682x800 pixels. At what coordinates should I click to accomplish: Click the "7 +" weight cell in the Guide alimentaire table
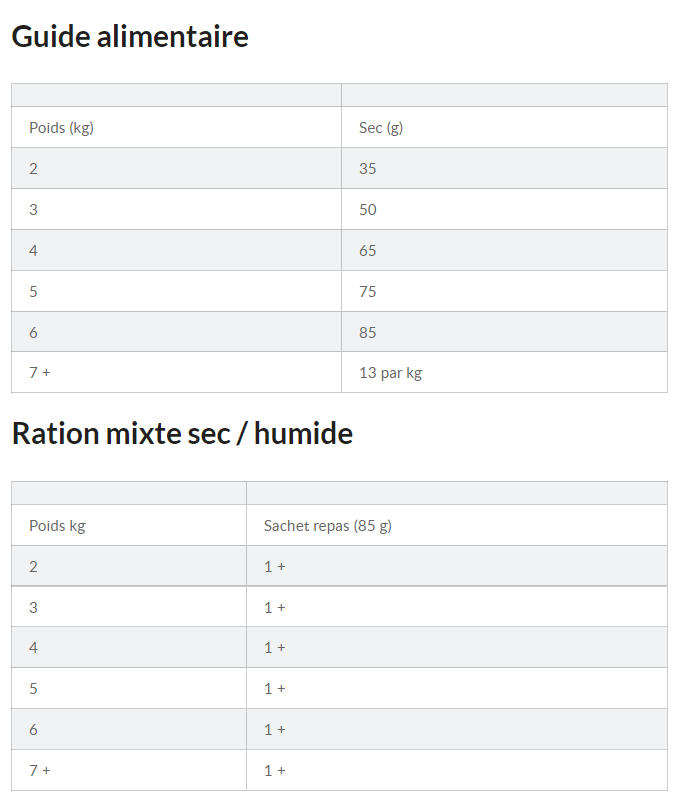[x=40, y=373]
